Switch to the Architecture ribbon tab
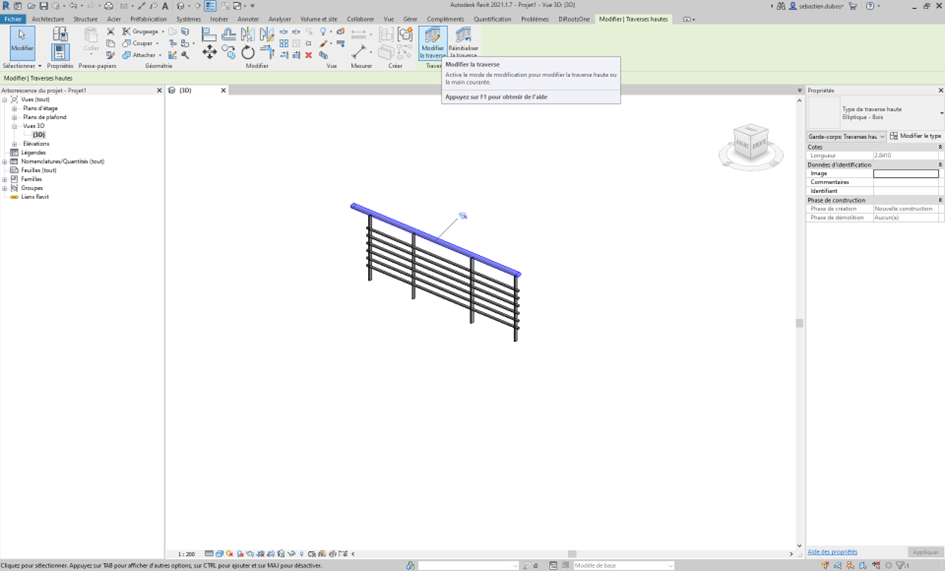 pyautogui.click(x=48, y=19)
